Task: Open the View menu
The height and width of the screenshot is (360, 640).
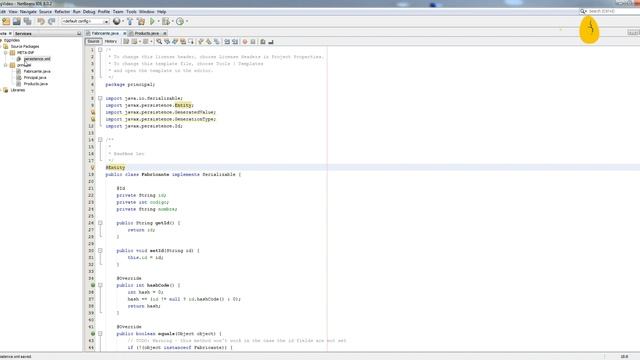Action: [x=13, y=12]
